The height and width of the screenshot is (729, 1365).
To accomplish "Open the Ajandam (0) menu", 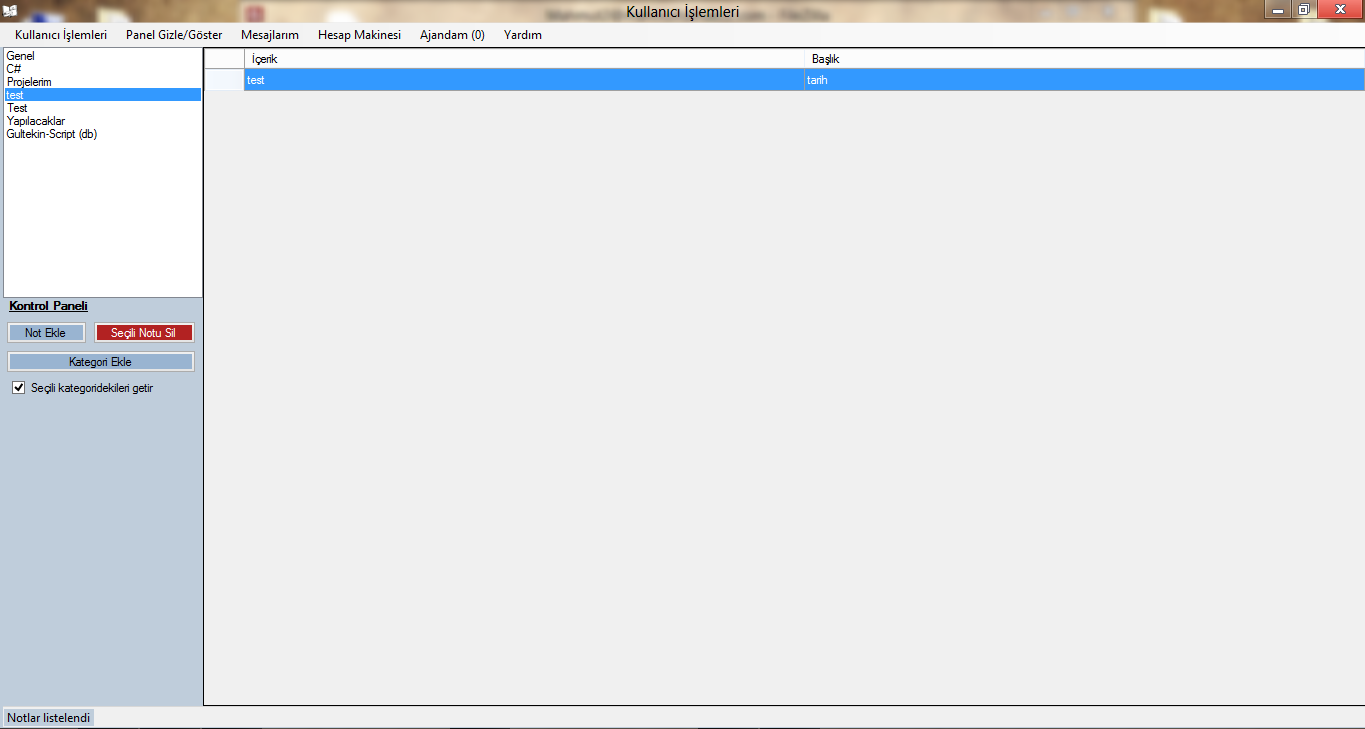I will click(452, 35).
